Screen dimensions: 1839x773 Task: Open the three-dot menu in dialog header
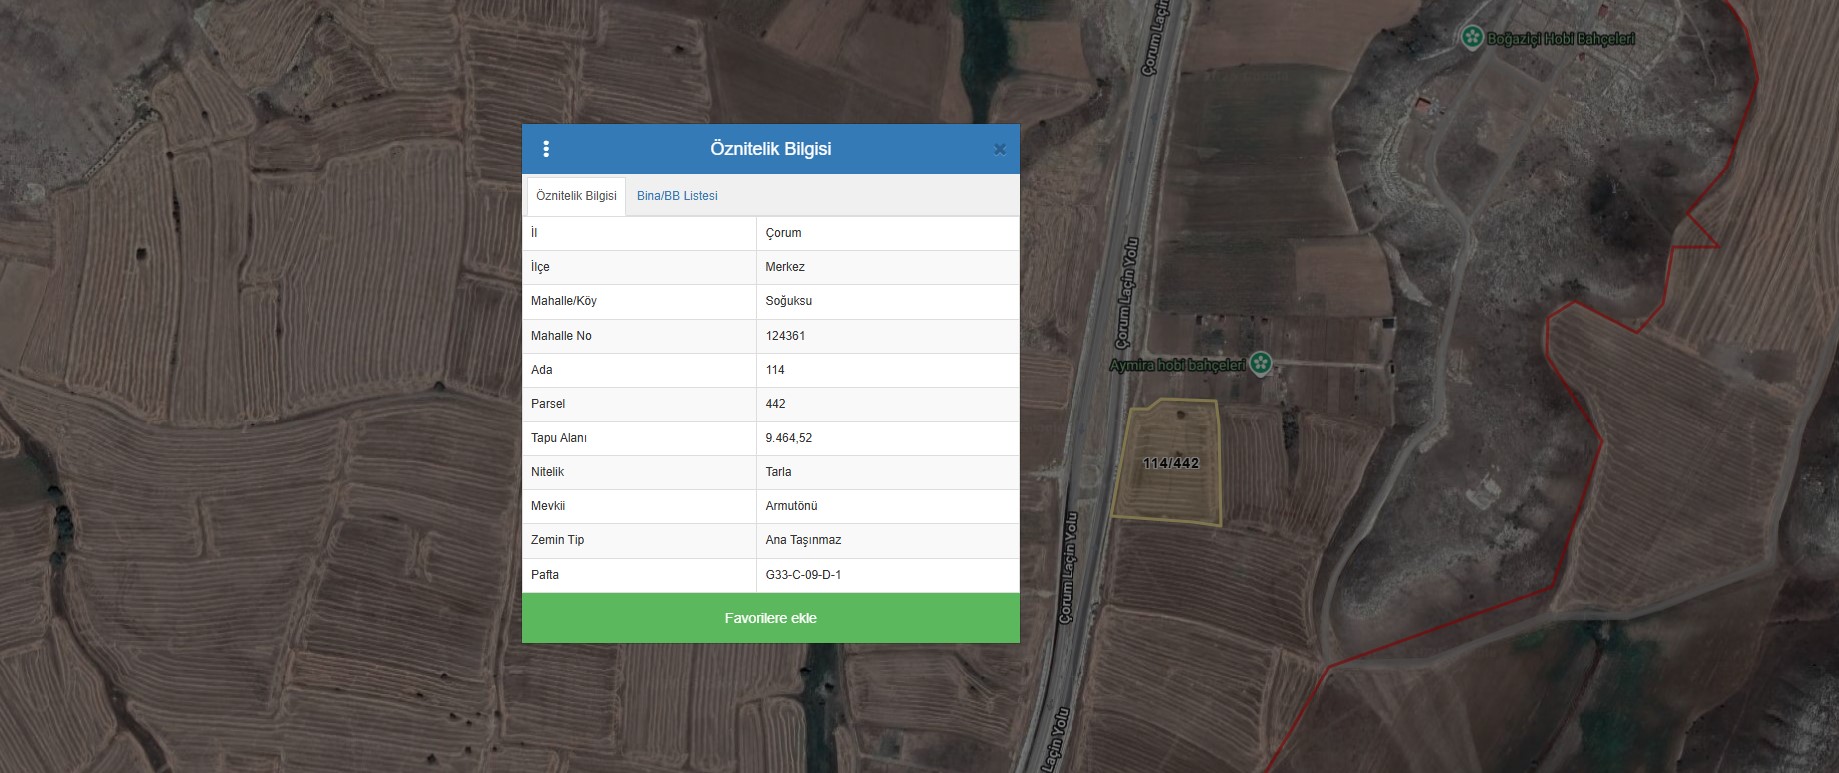546,149
